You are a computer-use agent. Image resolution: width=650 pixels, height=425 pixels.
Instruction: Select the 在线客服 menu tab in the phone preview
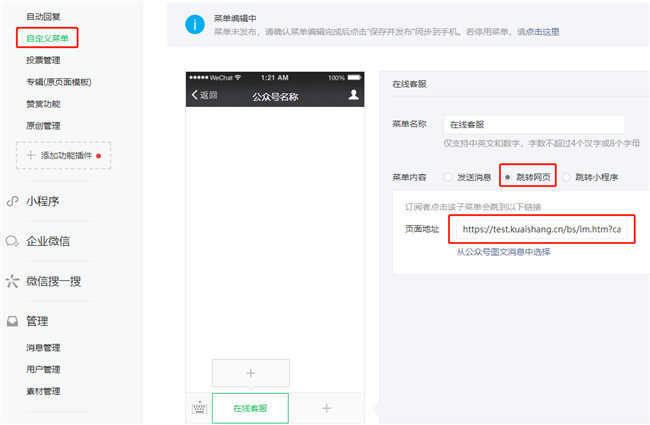(250, 408)
